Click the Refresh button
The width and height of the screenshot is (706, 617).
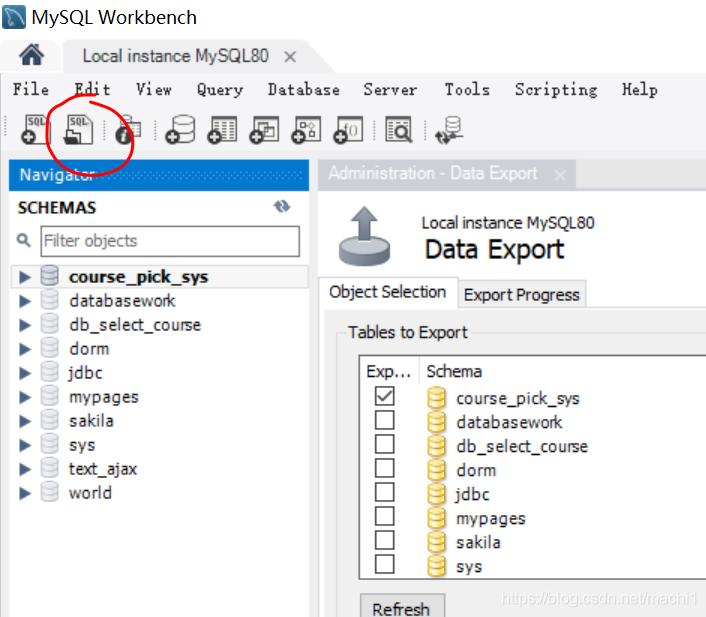(x=402, y=608)
